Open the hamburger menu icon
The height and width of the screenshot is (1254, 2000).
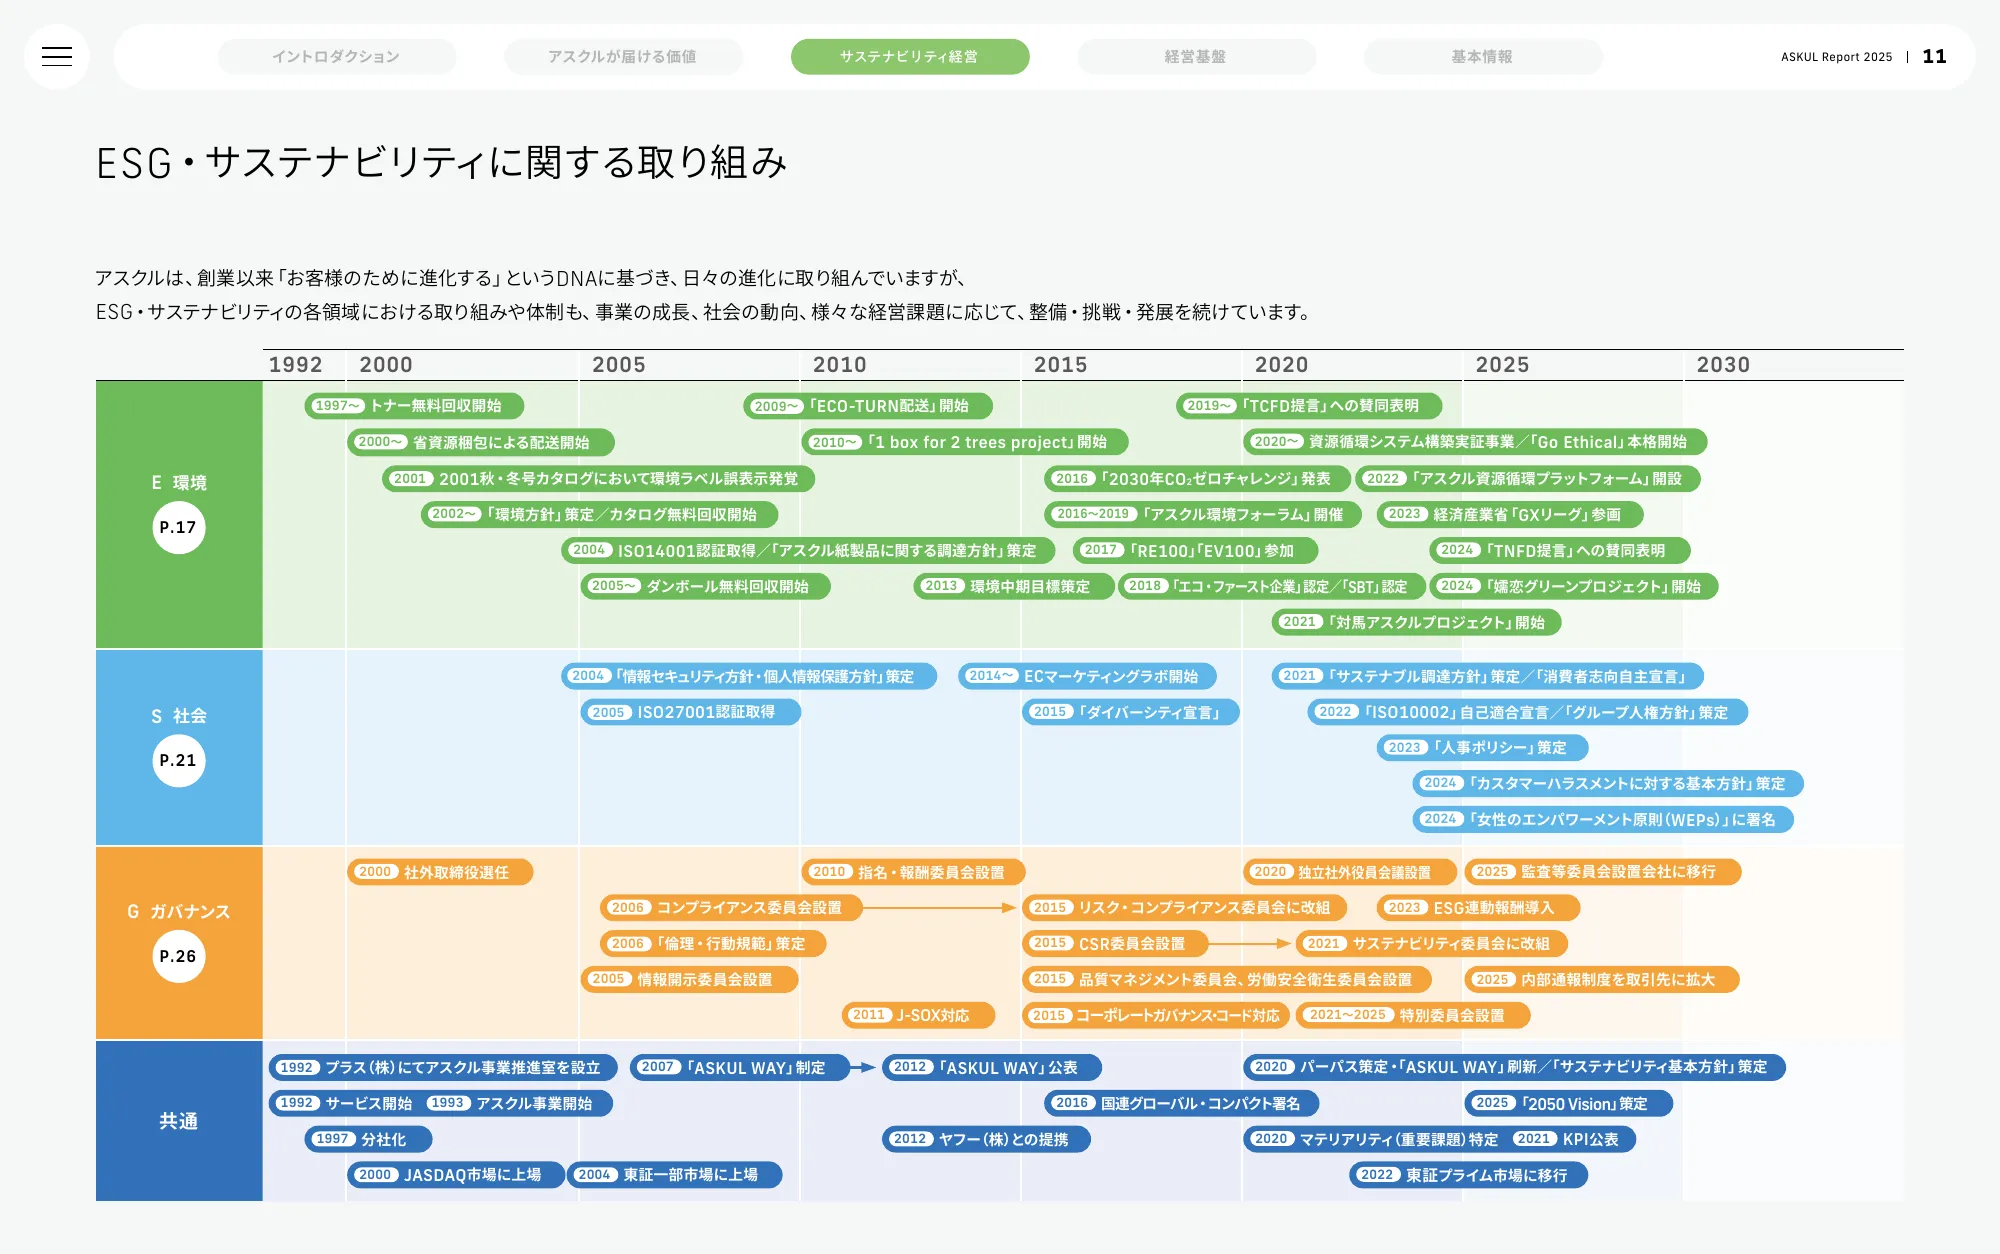57,57
